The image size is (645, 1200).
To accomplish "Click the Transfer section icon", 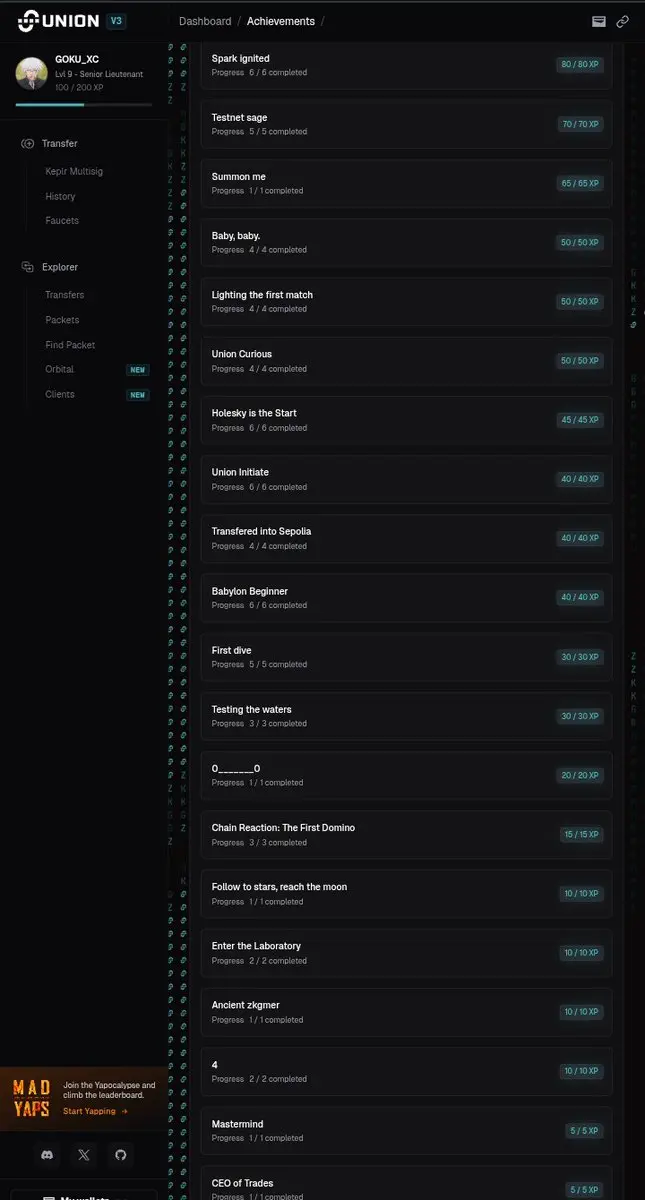I will [27, 144].
